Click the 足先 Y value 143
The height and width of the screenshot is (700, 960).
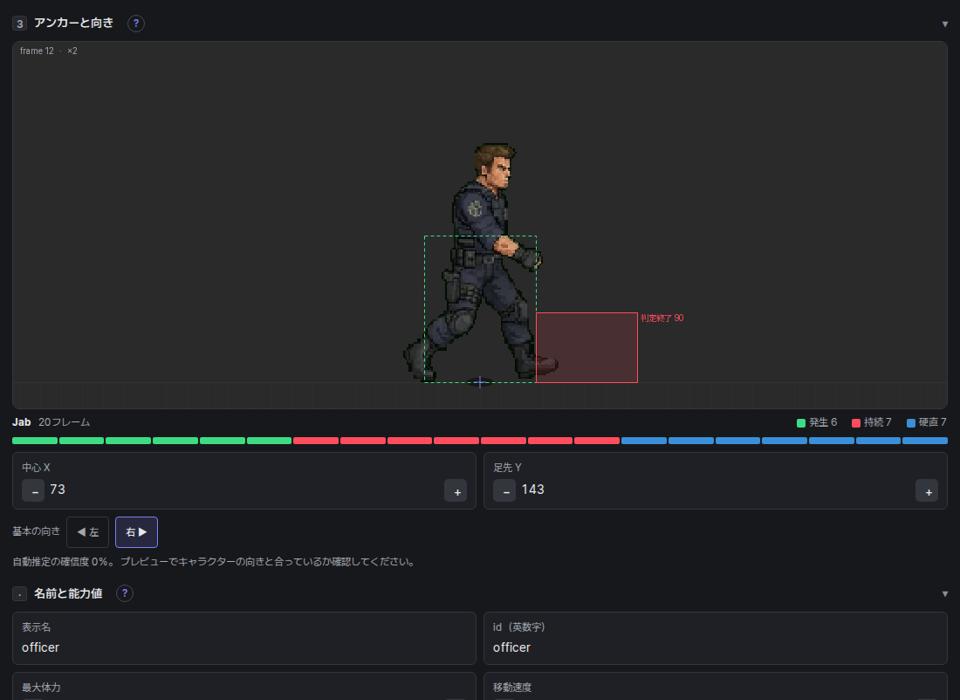point(533,489)
